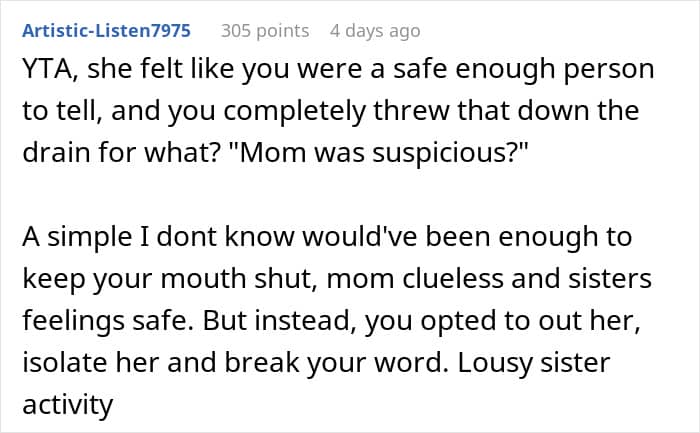Click the "4 days ago" timestamp

point(375,31)
